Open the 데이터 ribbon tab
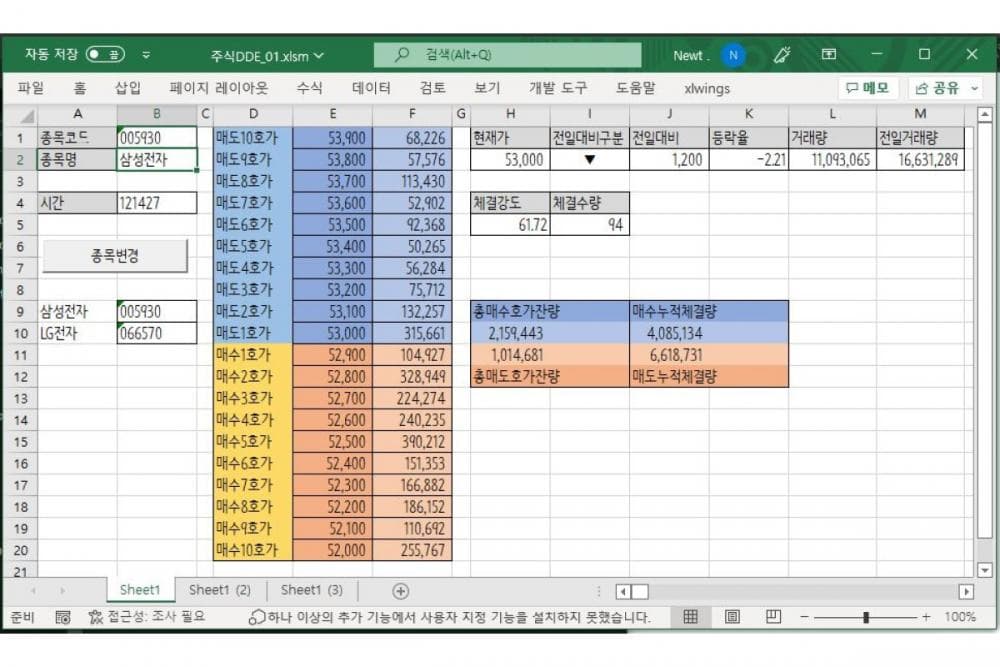The height and width of the screenshot is (667, 1000). click(371, 88)
